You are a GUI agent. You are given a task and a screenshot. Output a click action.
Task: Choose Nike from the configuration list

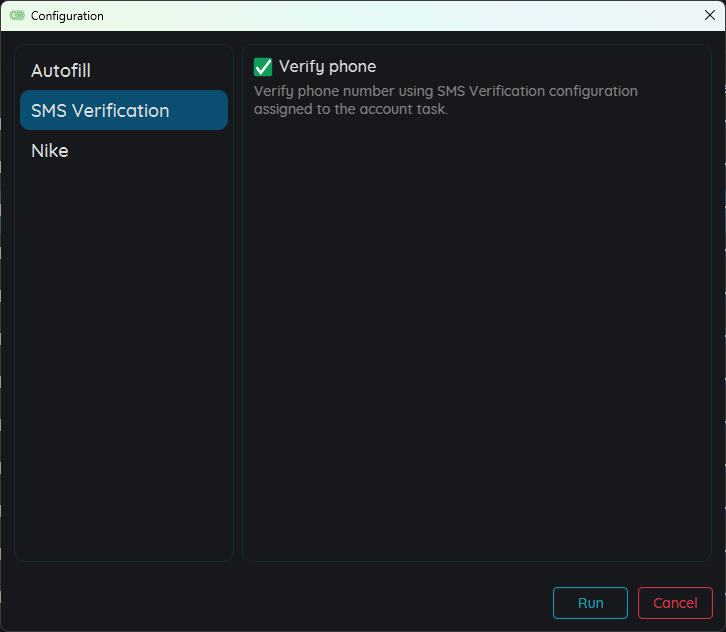click(x=50, y=151)
